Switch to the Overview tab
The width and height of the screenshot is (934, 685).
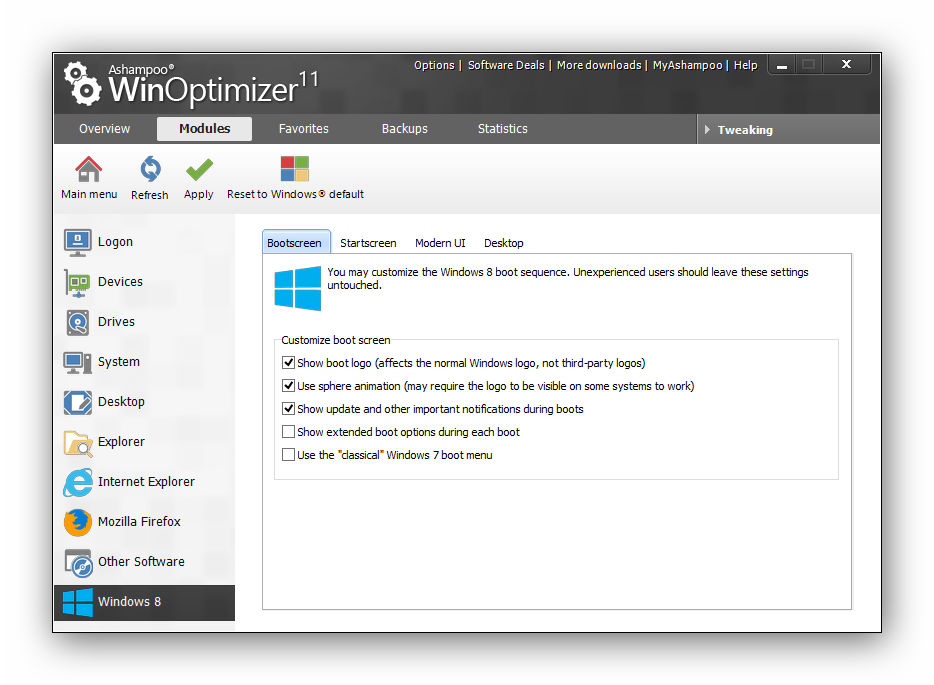pos(104,129)
